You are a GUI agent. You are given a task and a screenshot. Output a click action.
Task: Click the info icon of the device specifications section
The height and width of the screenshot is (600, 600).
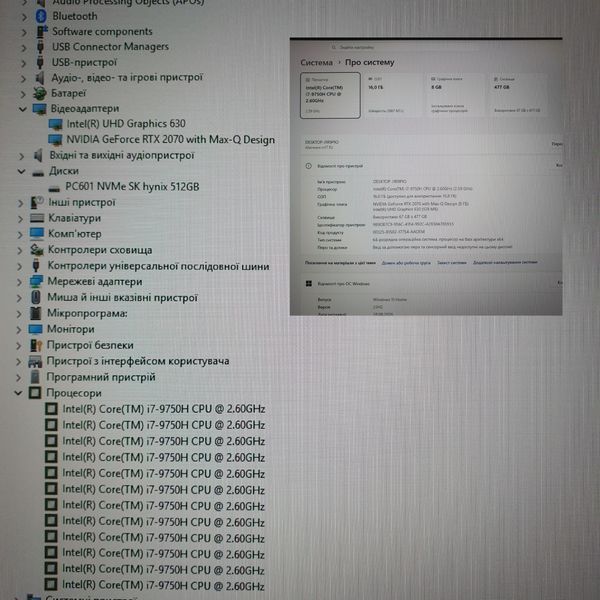(x=308, y=166)
